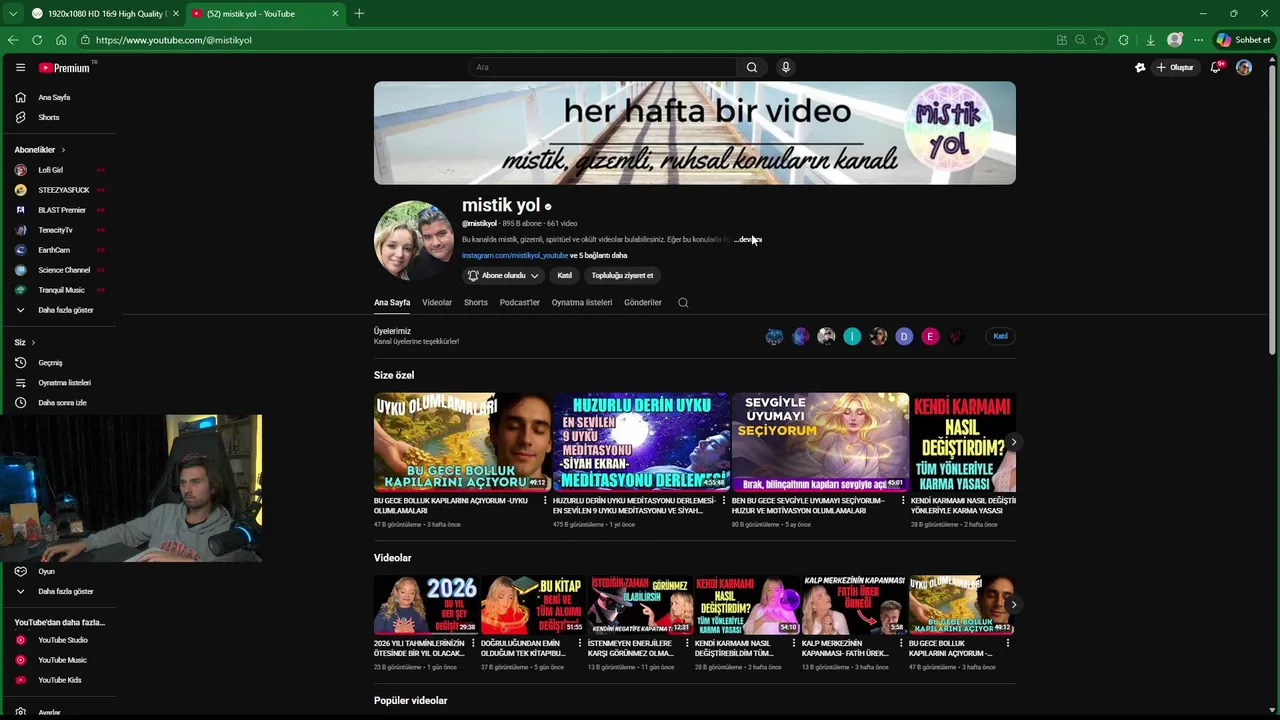1280x720 pixels.
Task: Show next videos in Size özel row
Action: 1013,442
